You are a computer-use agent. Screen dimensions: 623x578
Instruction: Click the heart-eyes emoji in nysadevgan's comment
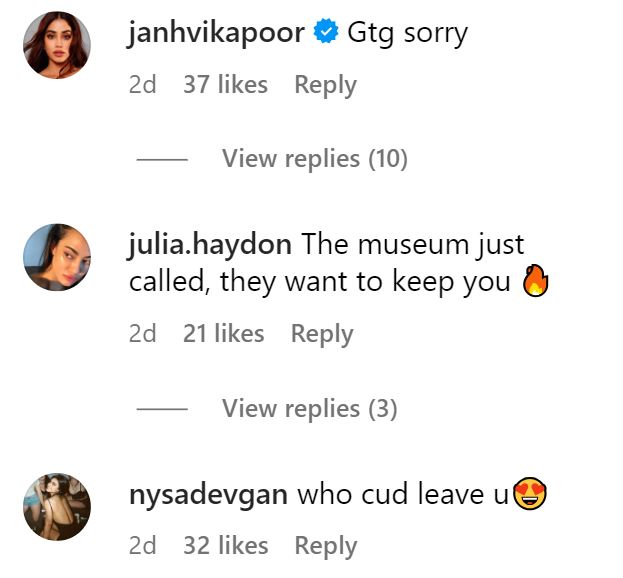pyautogui.click(x=530, y=493)
